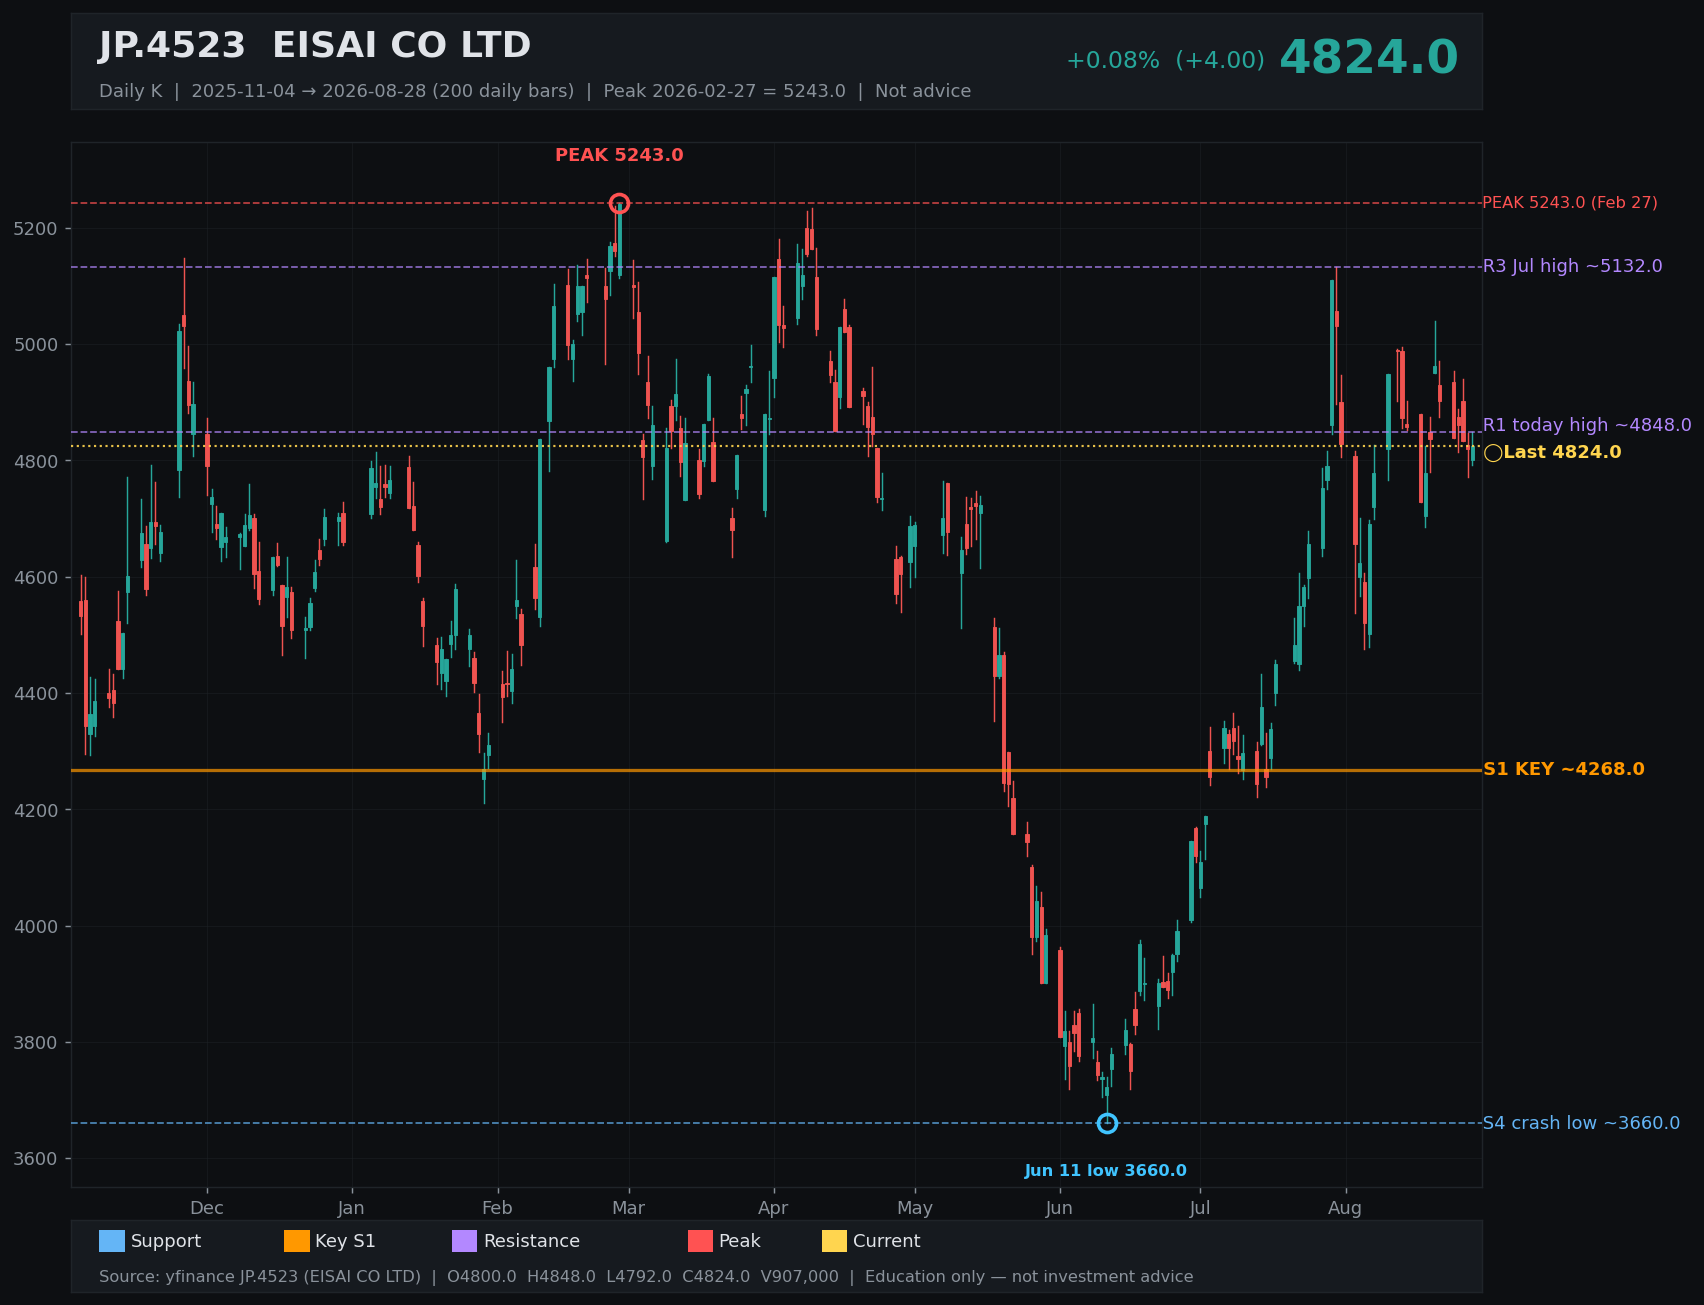The height and width of the screenshot is (1305, 1704).
Task: Select the Apr label on the date axis
Action: pyautogui.click(x=773, y=1208)
